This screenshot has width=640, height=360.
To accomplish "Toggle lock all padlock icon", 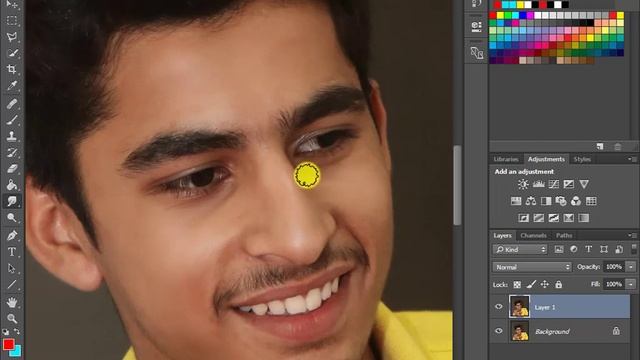I will [558, 284].
